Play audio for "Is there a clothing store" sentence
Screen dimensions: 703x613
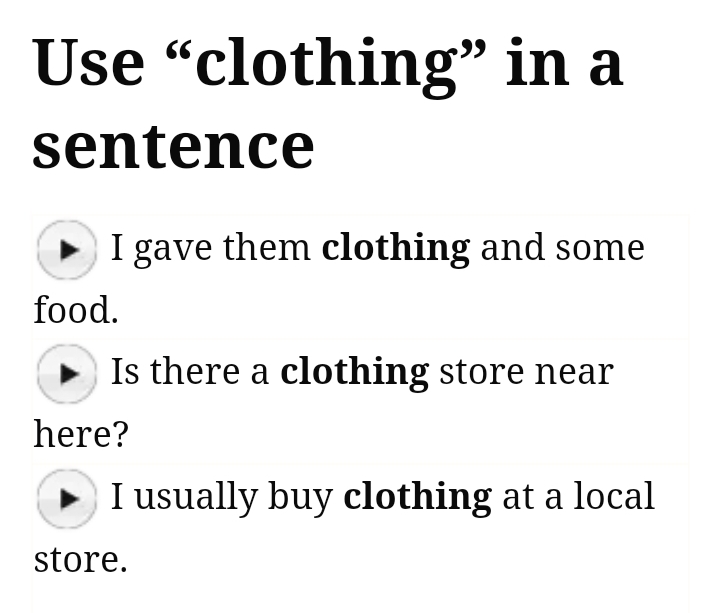[66, 373]
